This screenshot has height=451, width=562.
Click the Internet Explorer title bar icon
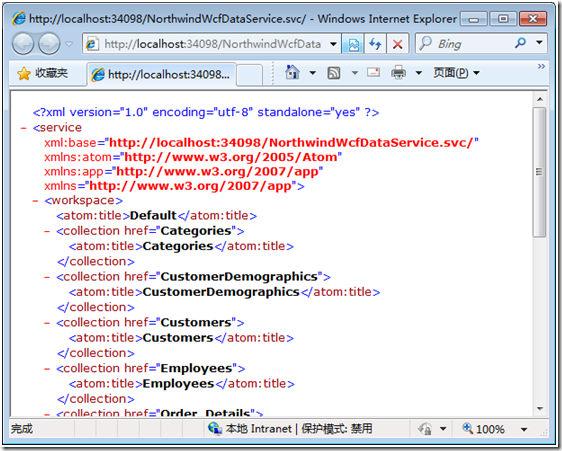pos(18,18)
